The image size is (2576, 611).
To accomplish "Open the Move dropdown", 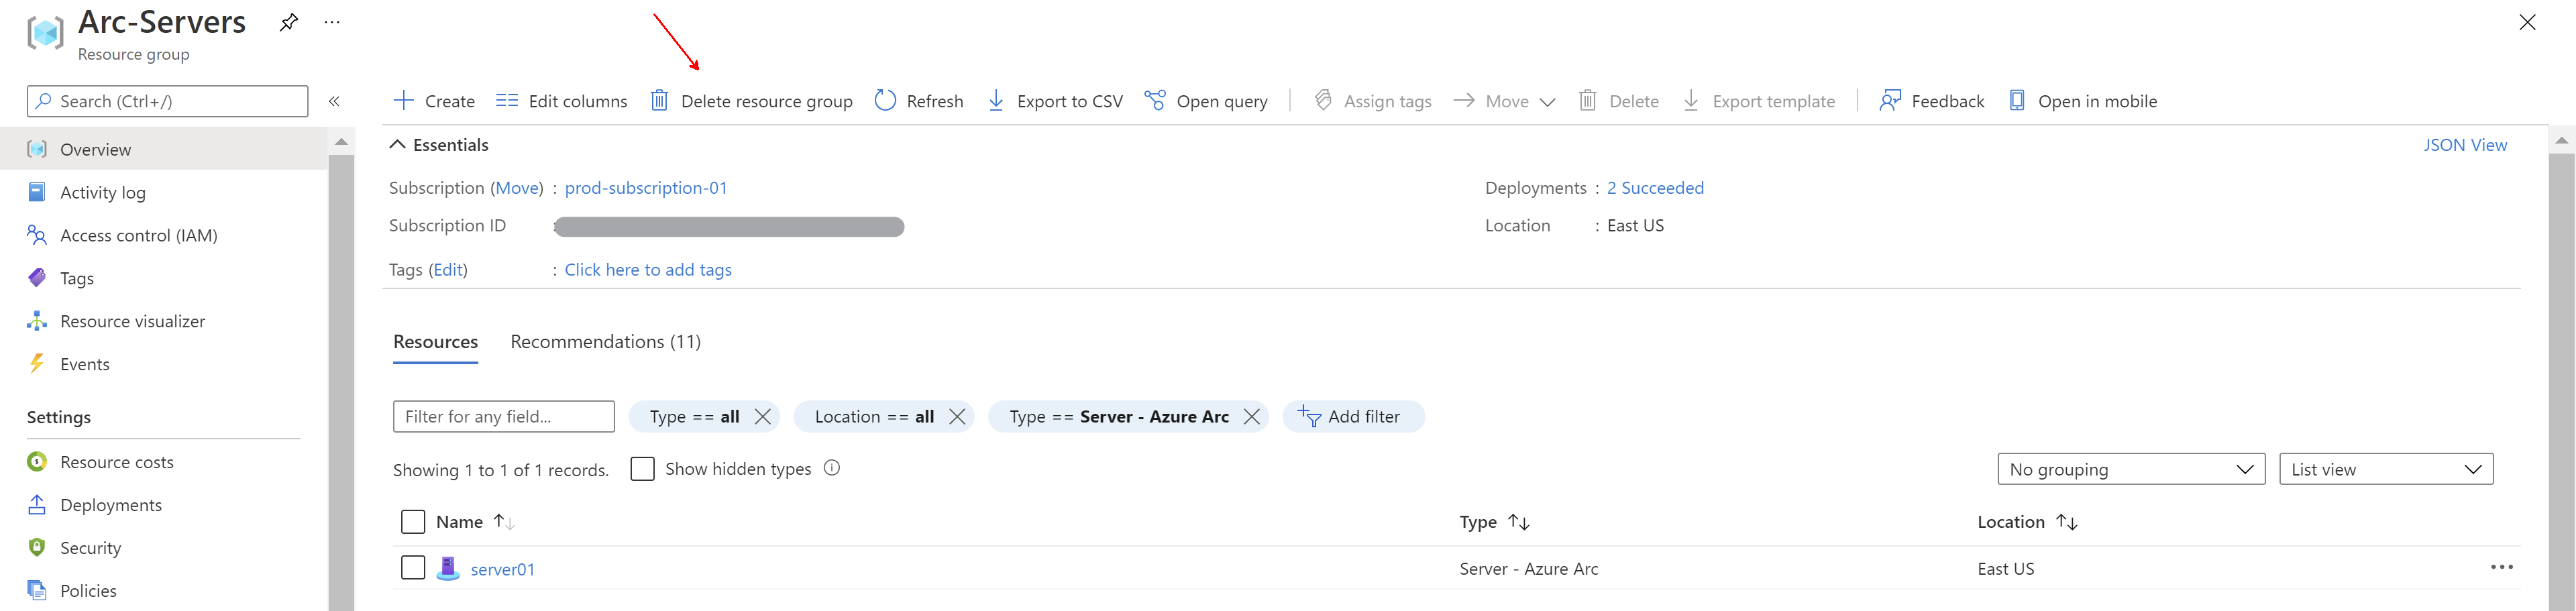I will (x=1504, y=101).
